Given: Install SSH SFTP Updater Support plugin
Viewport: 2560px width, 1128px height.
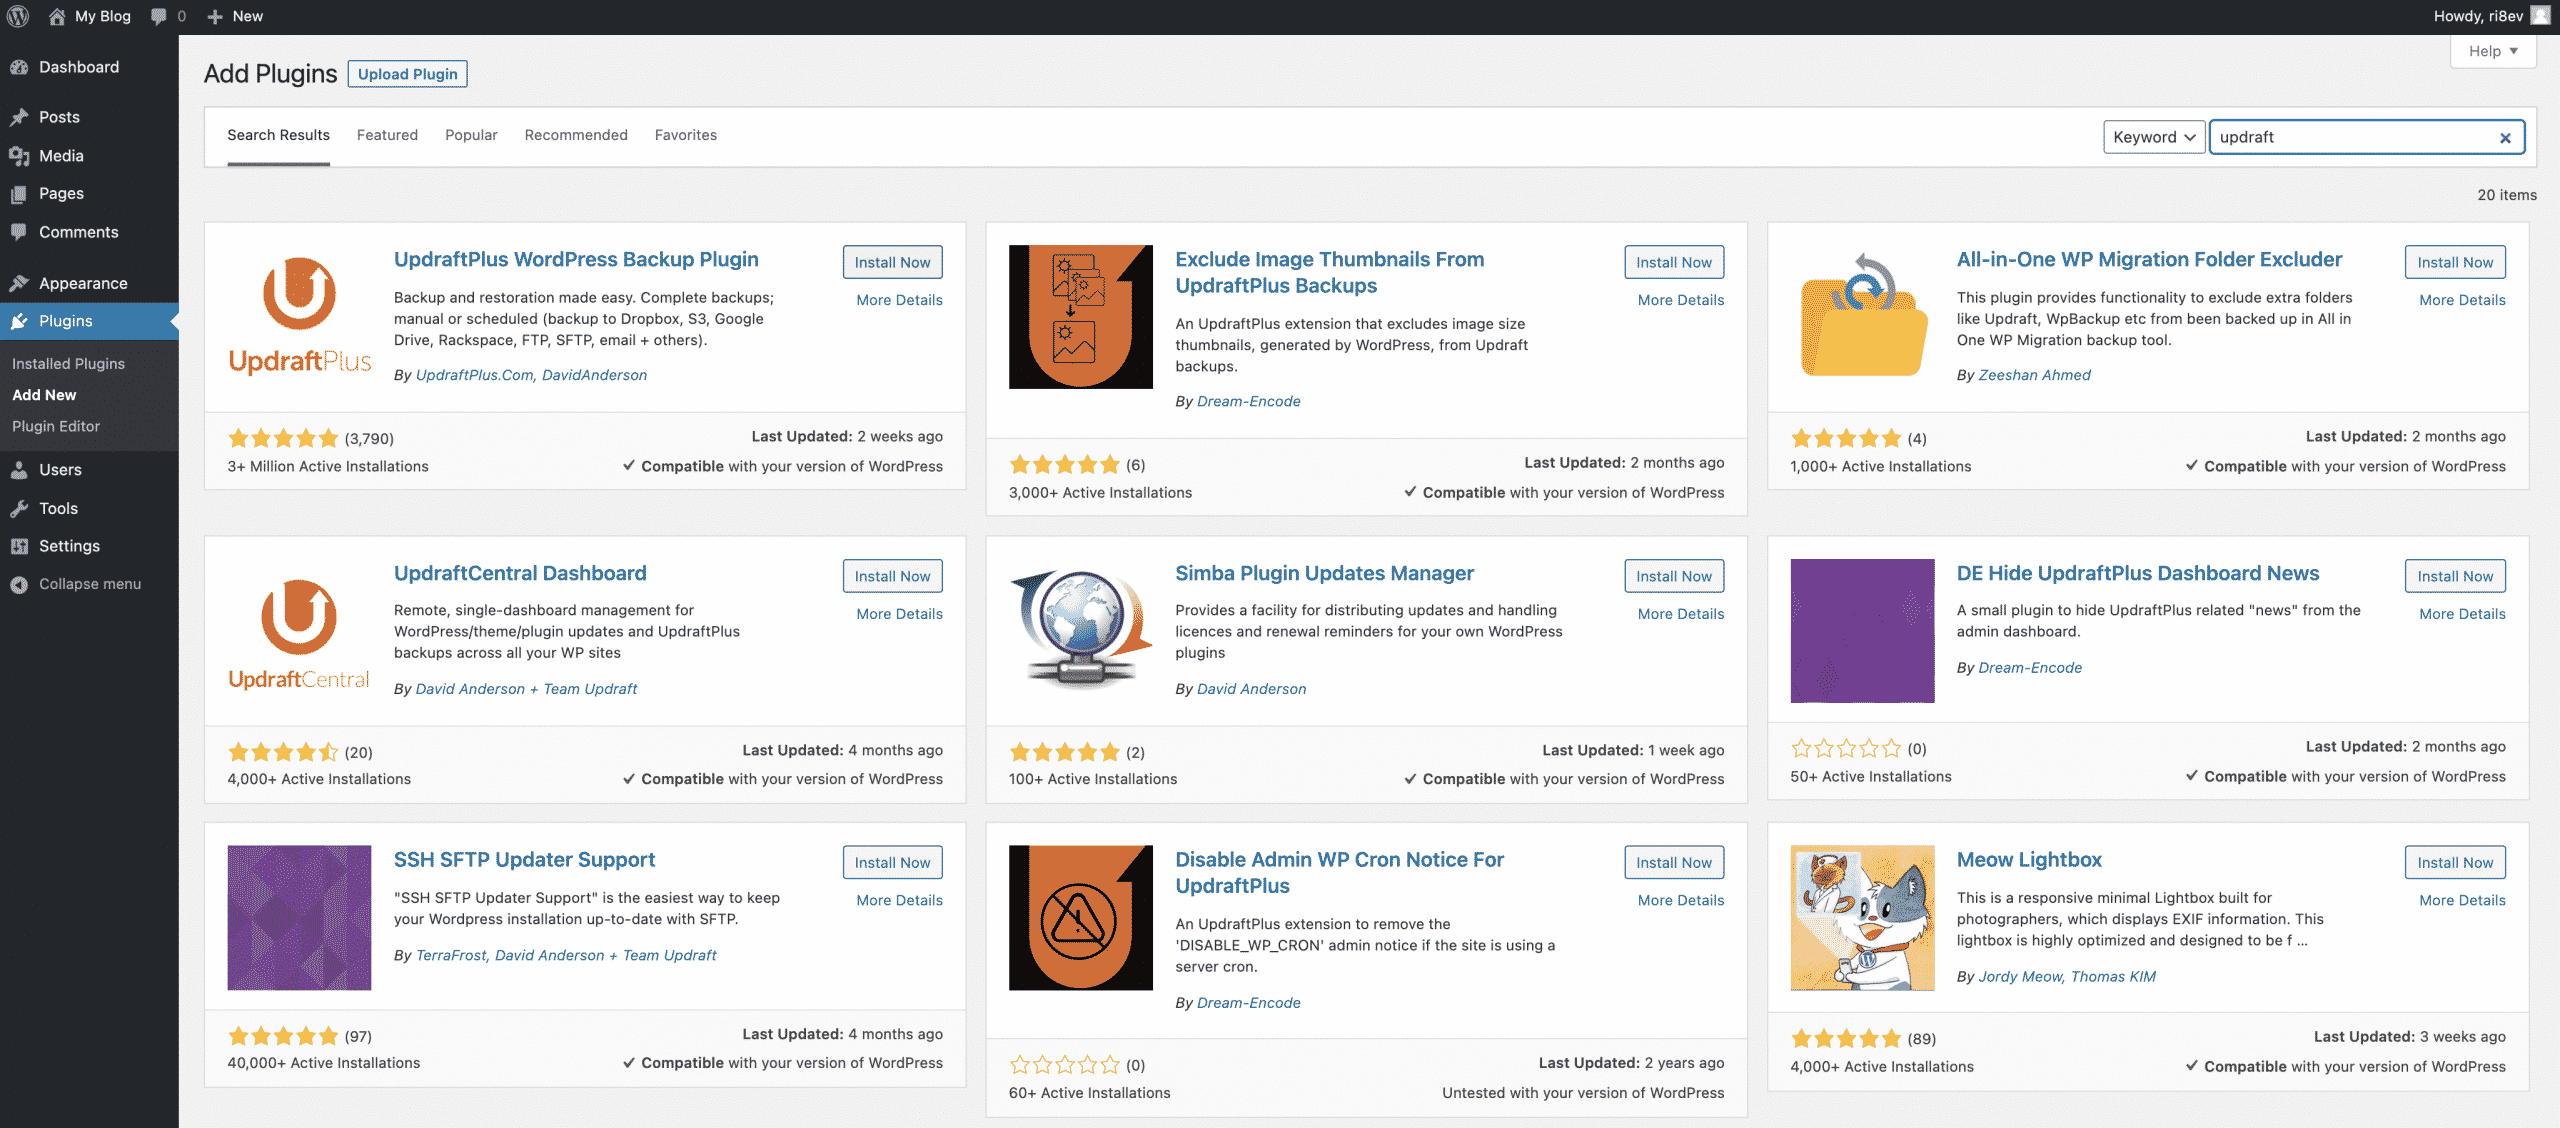Looking at the screenshot, I should coord(892,862).
